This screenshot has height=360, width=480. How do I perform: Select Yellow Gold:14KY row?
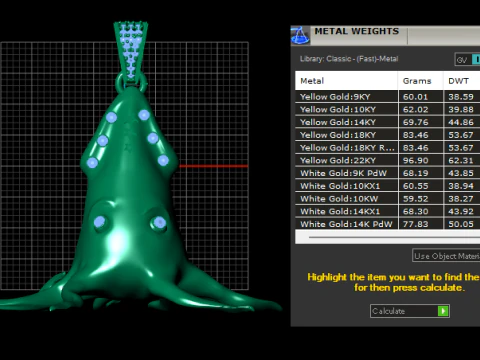coord(388,122)
